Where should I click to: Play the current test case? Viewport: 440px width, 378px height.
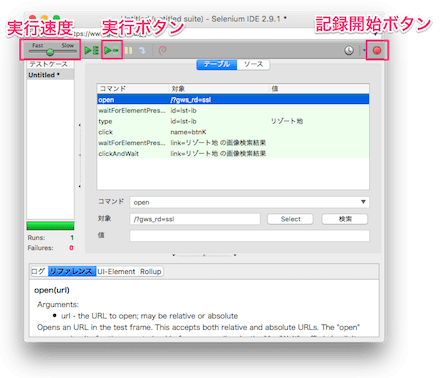coord(111,50)
